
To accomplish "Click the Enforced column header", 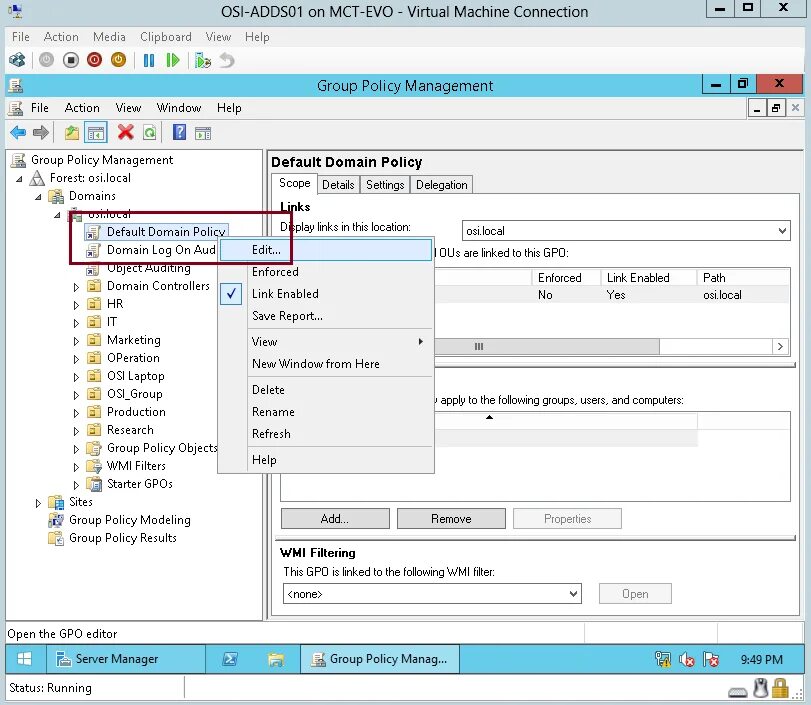I will tap(566, 278).
